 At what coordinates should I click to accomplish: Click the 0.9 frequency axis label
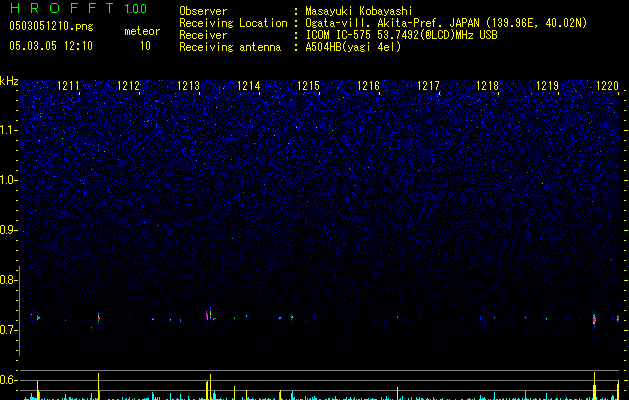[9, 230]
